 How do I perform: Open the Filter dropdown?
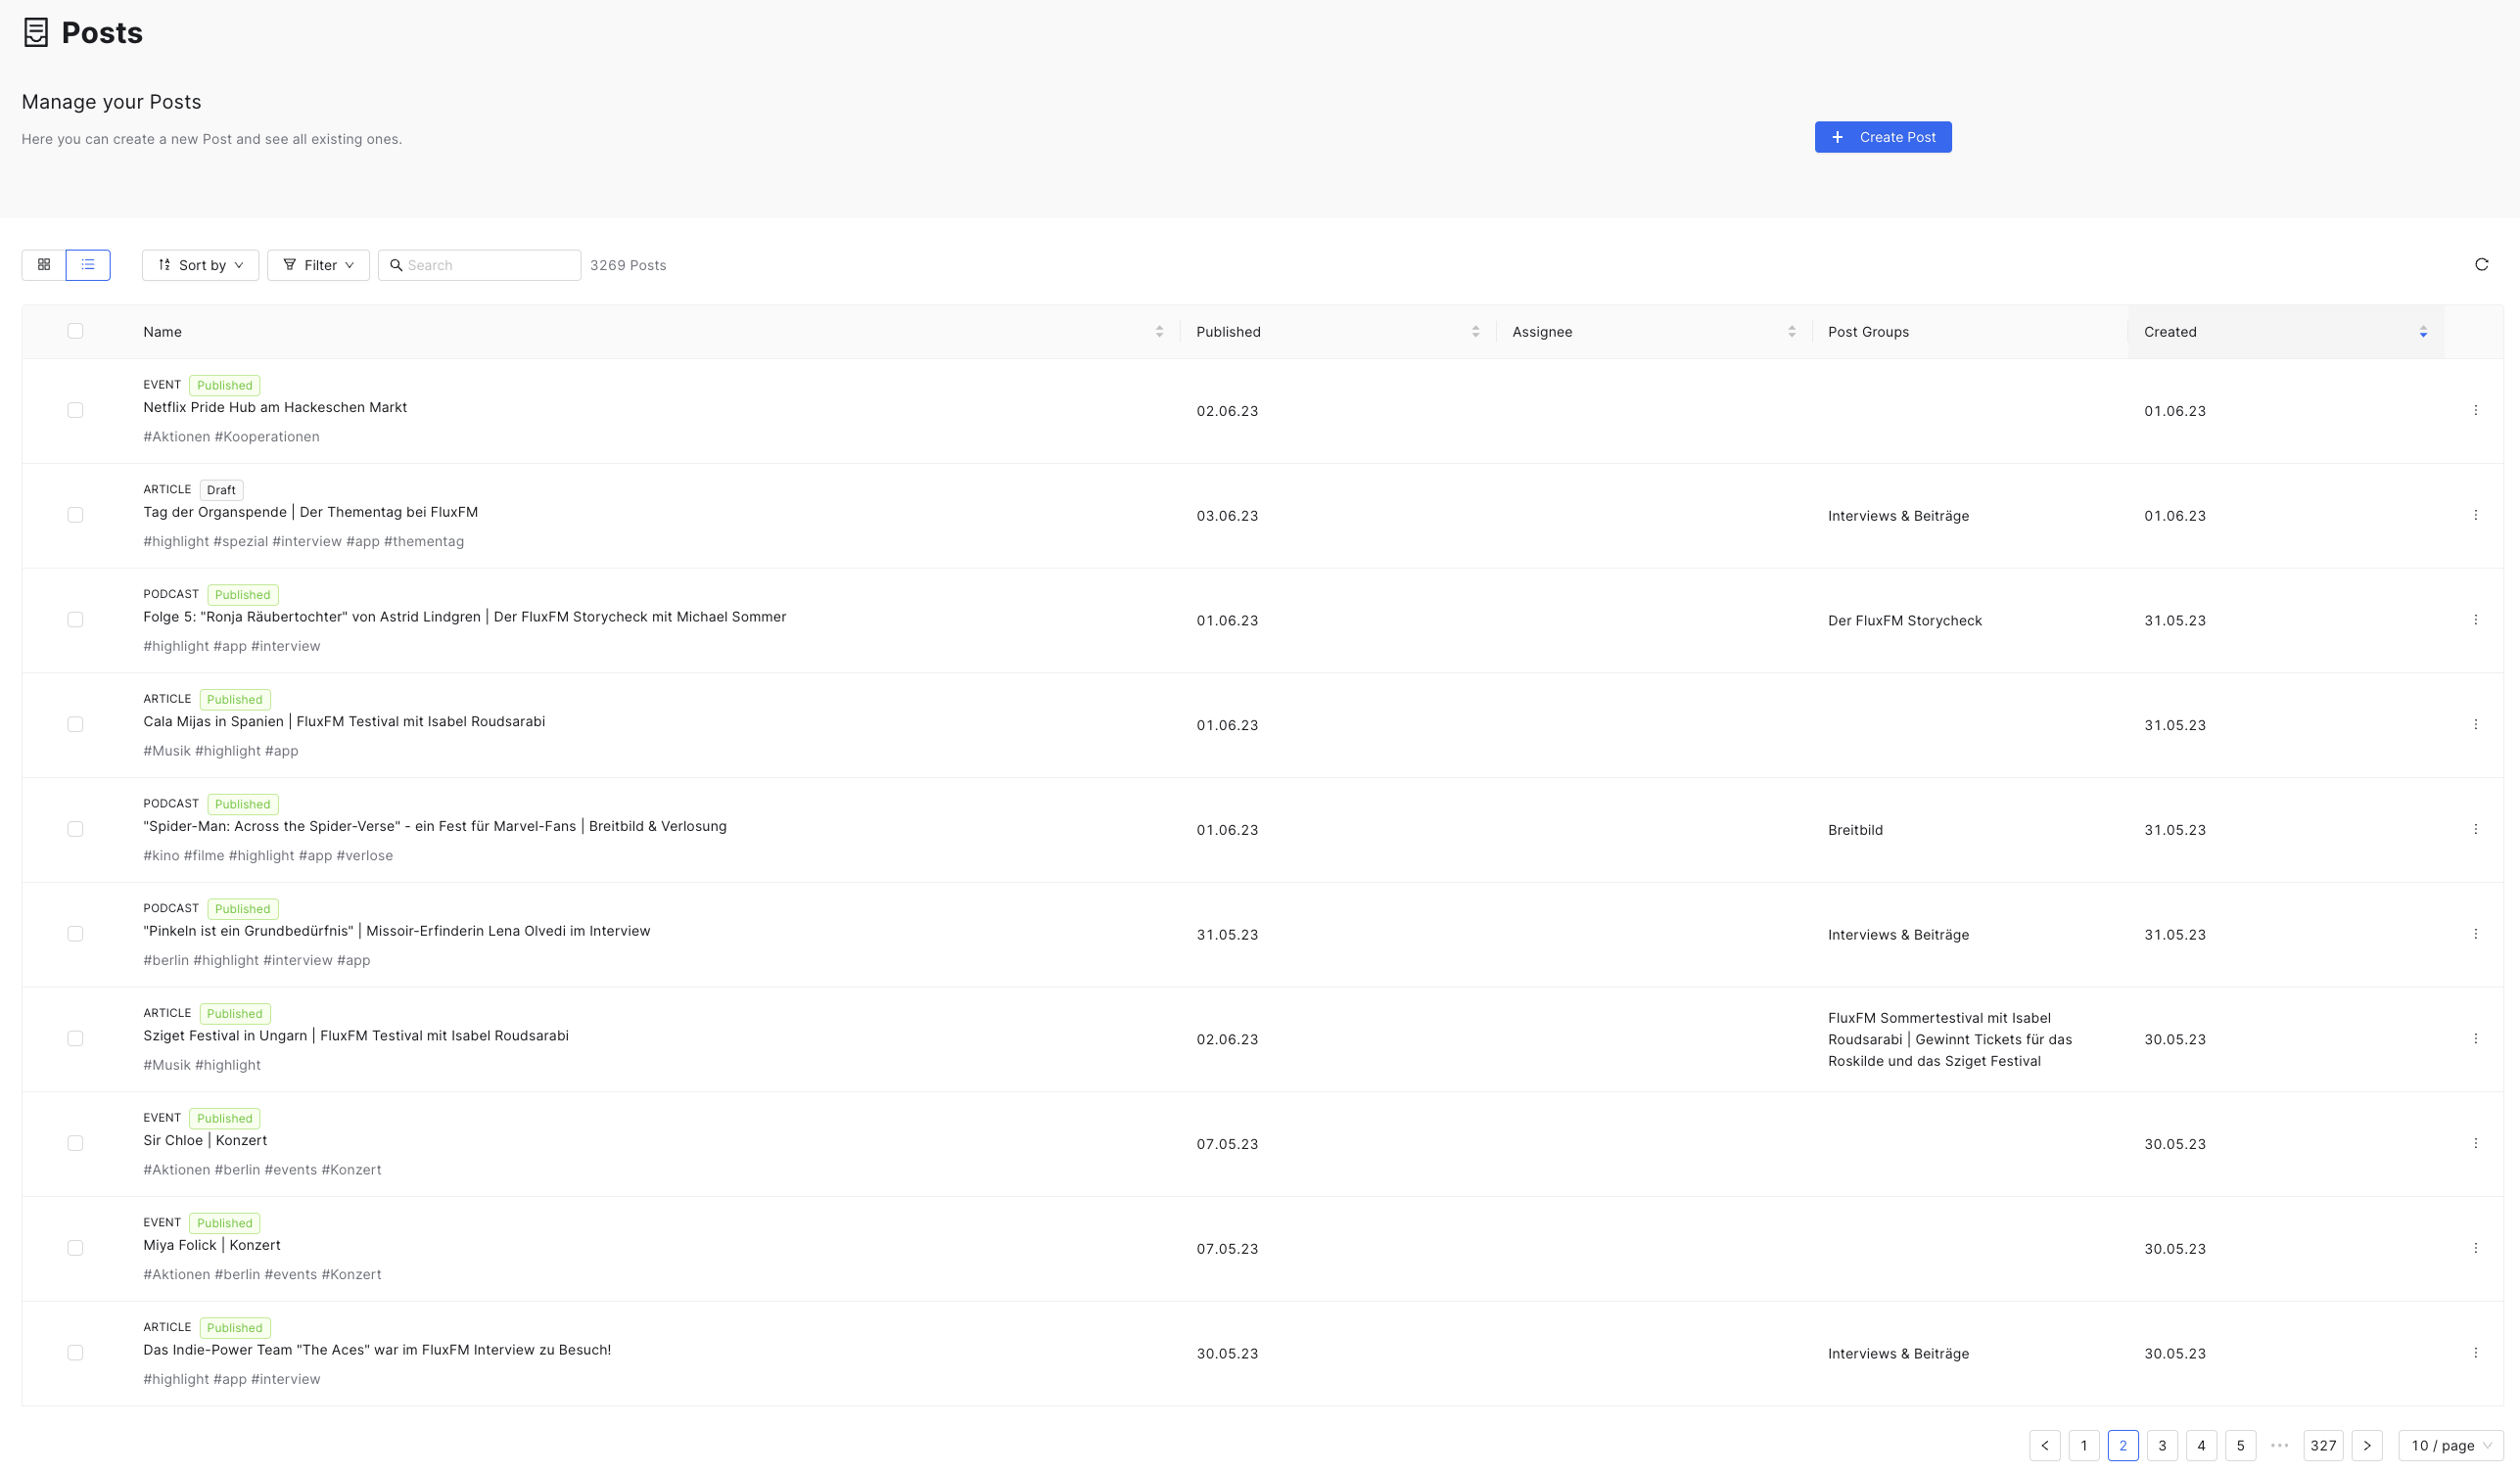(318, 265)
